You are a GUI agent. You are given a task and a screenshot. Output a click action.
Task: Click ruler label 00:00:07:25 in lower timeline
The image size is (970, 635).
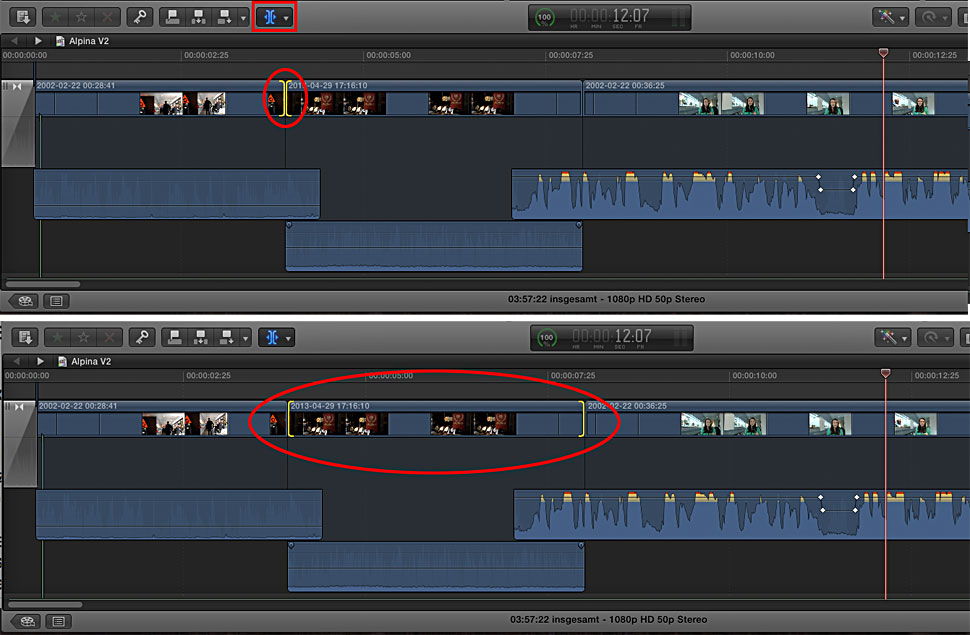click(x=573, y=376)
